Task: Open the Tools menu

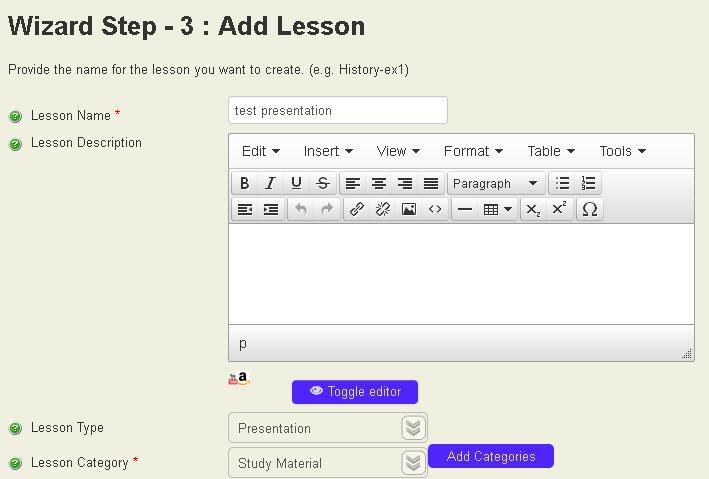Action: point(622,151)
